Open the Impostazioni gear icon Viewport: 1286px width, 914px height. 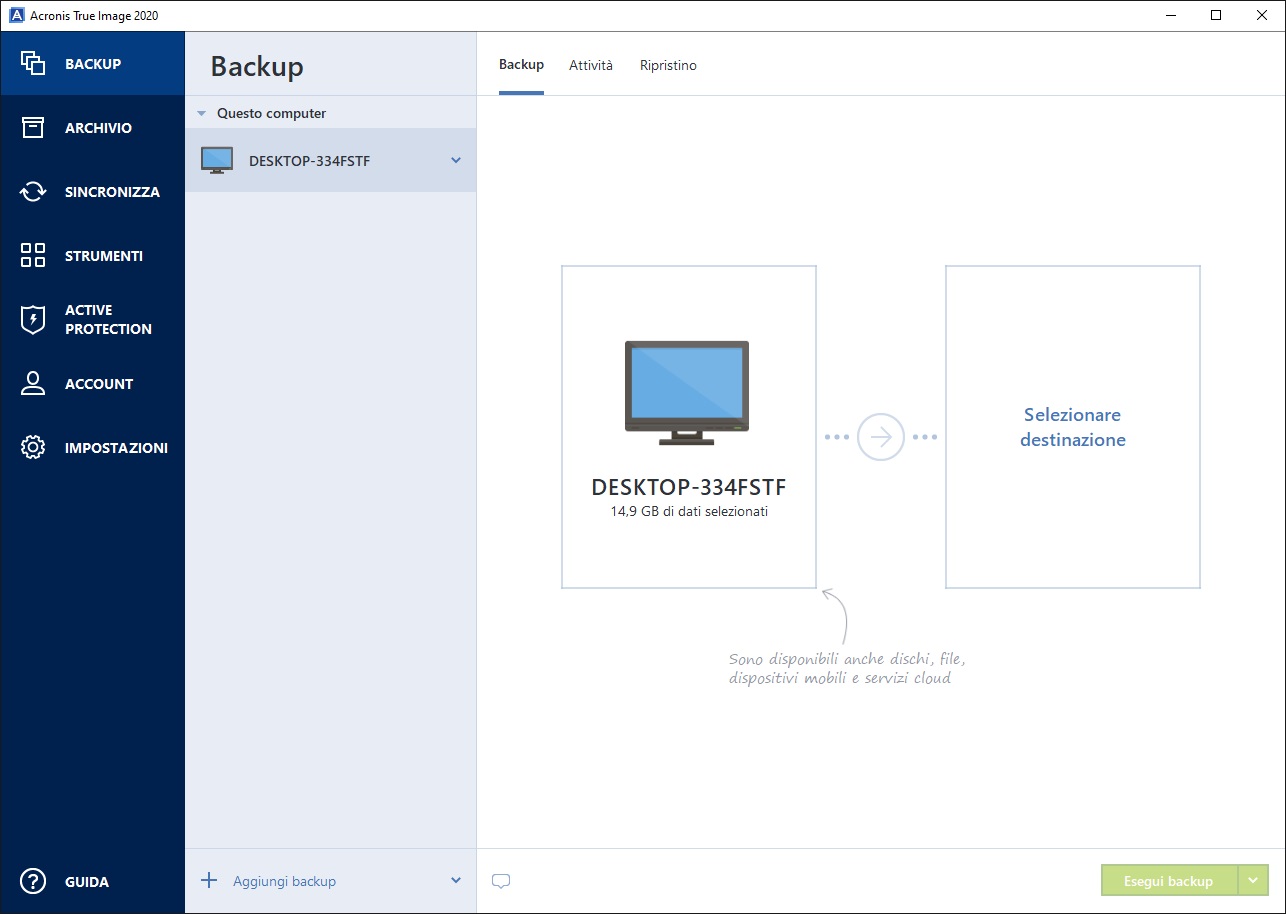pyautogui.click(x=33, y=447)
